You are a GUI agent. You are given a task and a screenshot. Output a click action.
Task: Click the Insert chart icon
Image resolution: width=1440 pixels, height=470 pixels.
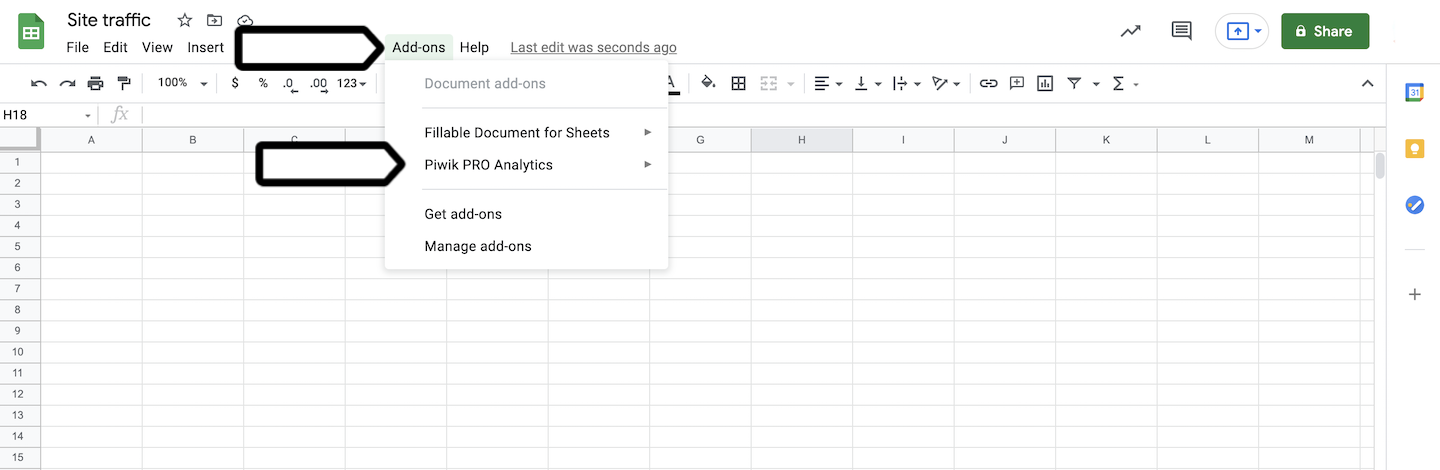[1045, 83]
